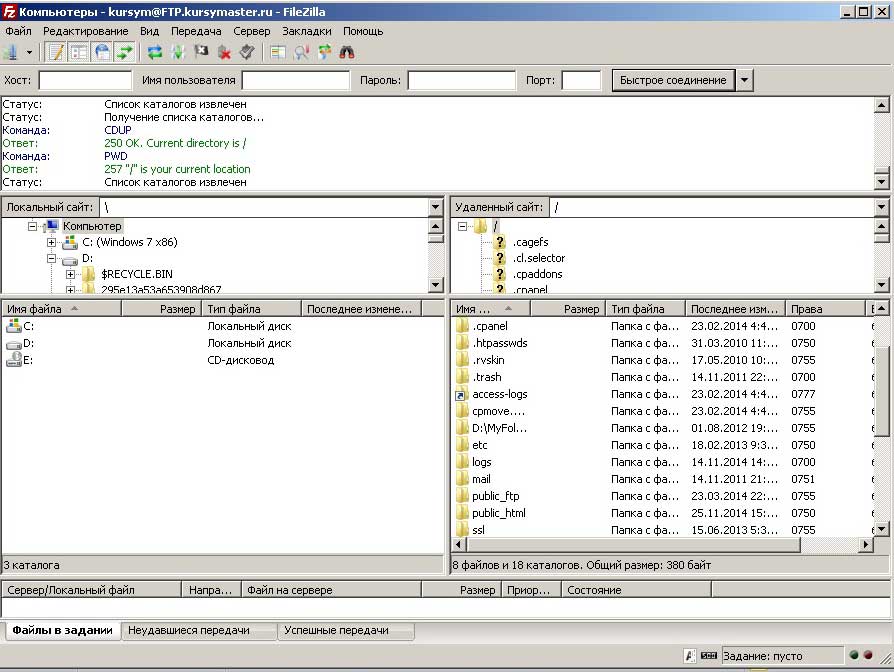Open the Быстрое соединение history dropdown
Image resolution: width=894 pixels, height=672 pixels.
pyautogui.click(x=745, y=80)
